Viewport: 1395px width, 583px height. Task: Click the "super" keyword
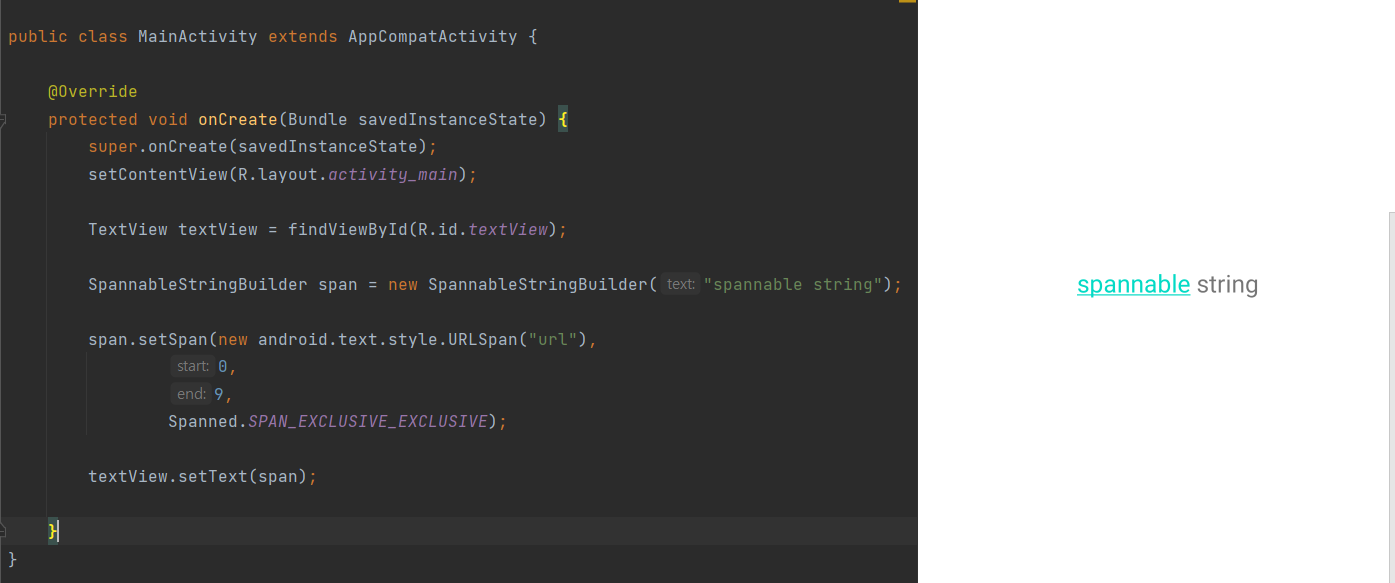113,147
